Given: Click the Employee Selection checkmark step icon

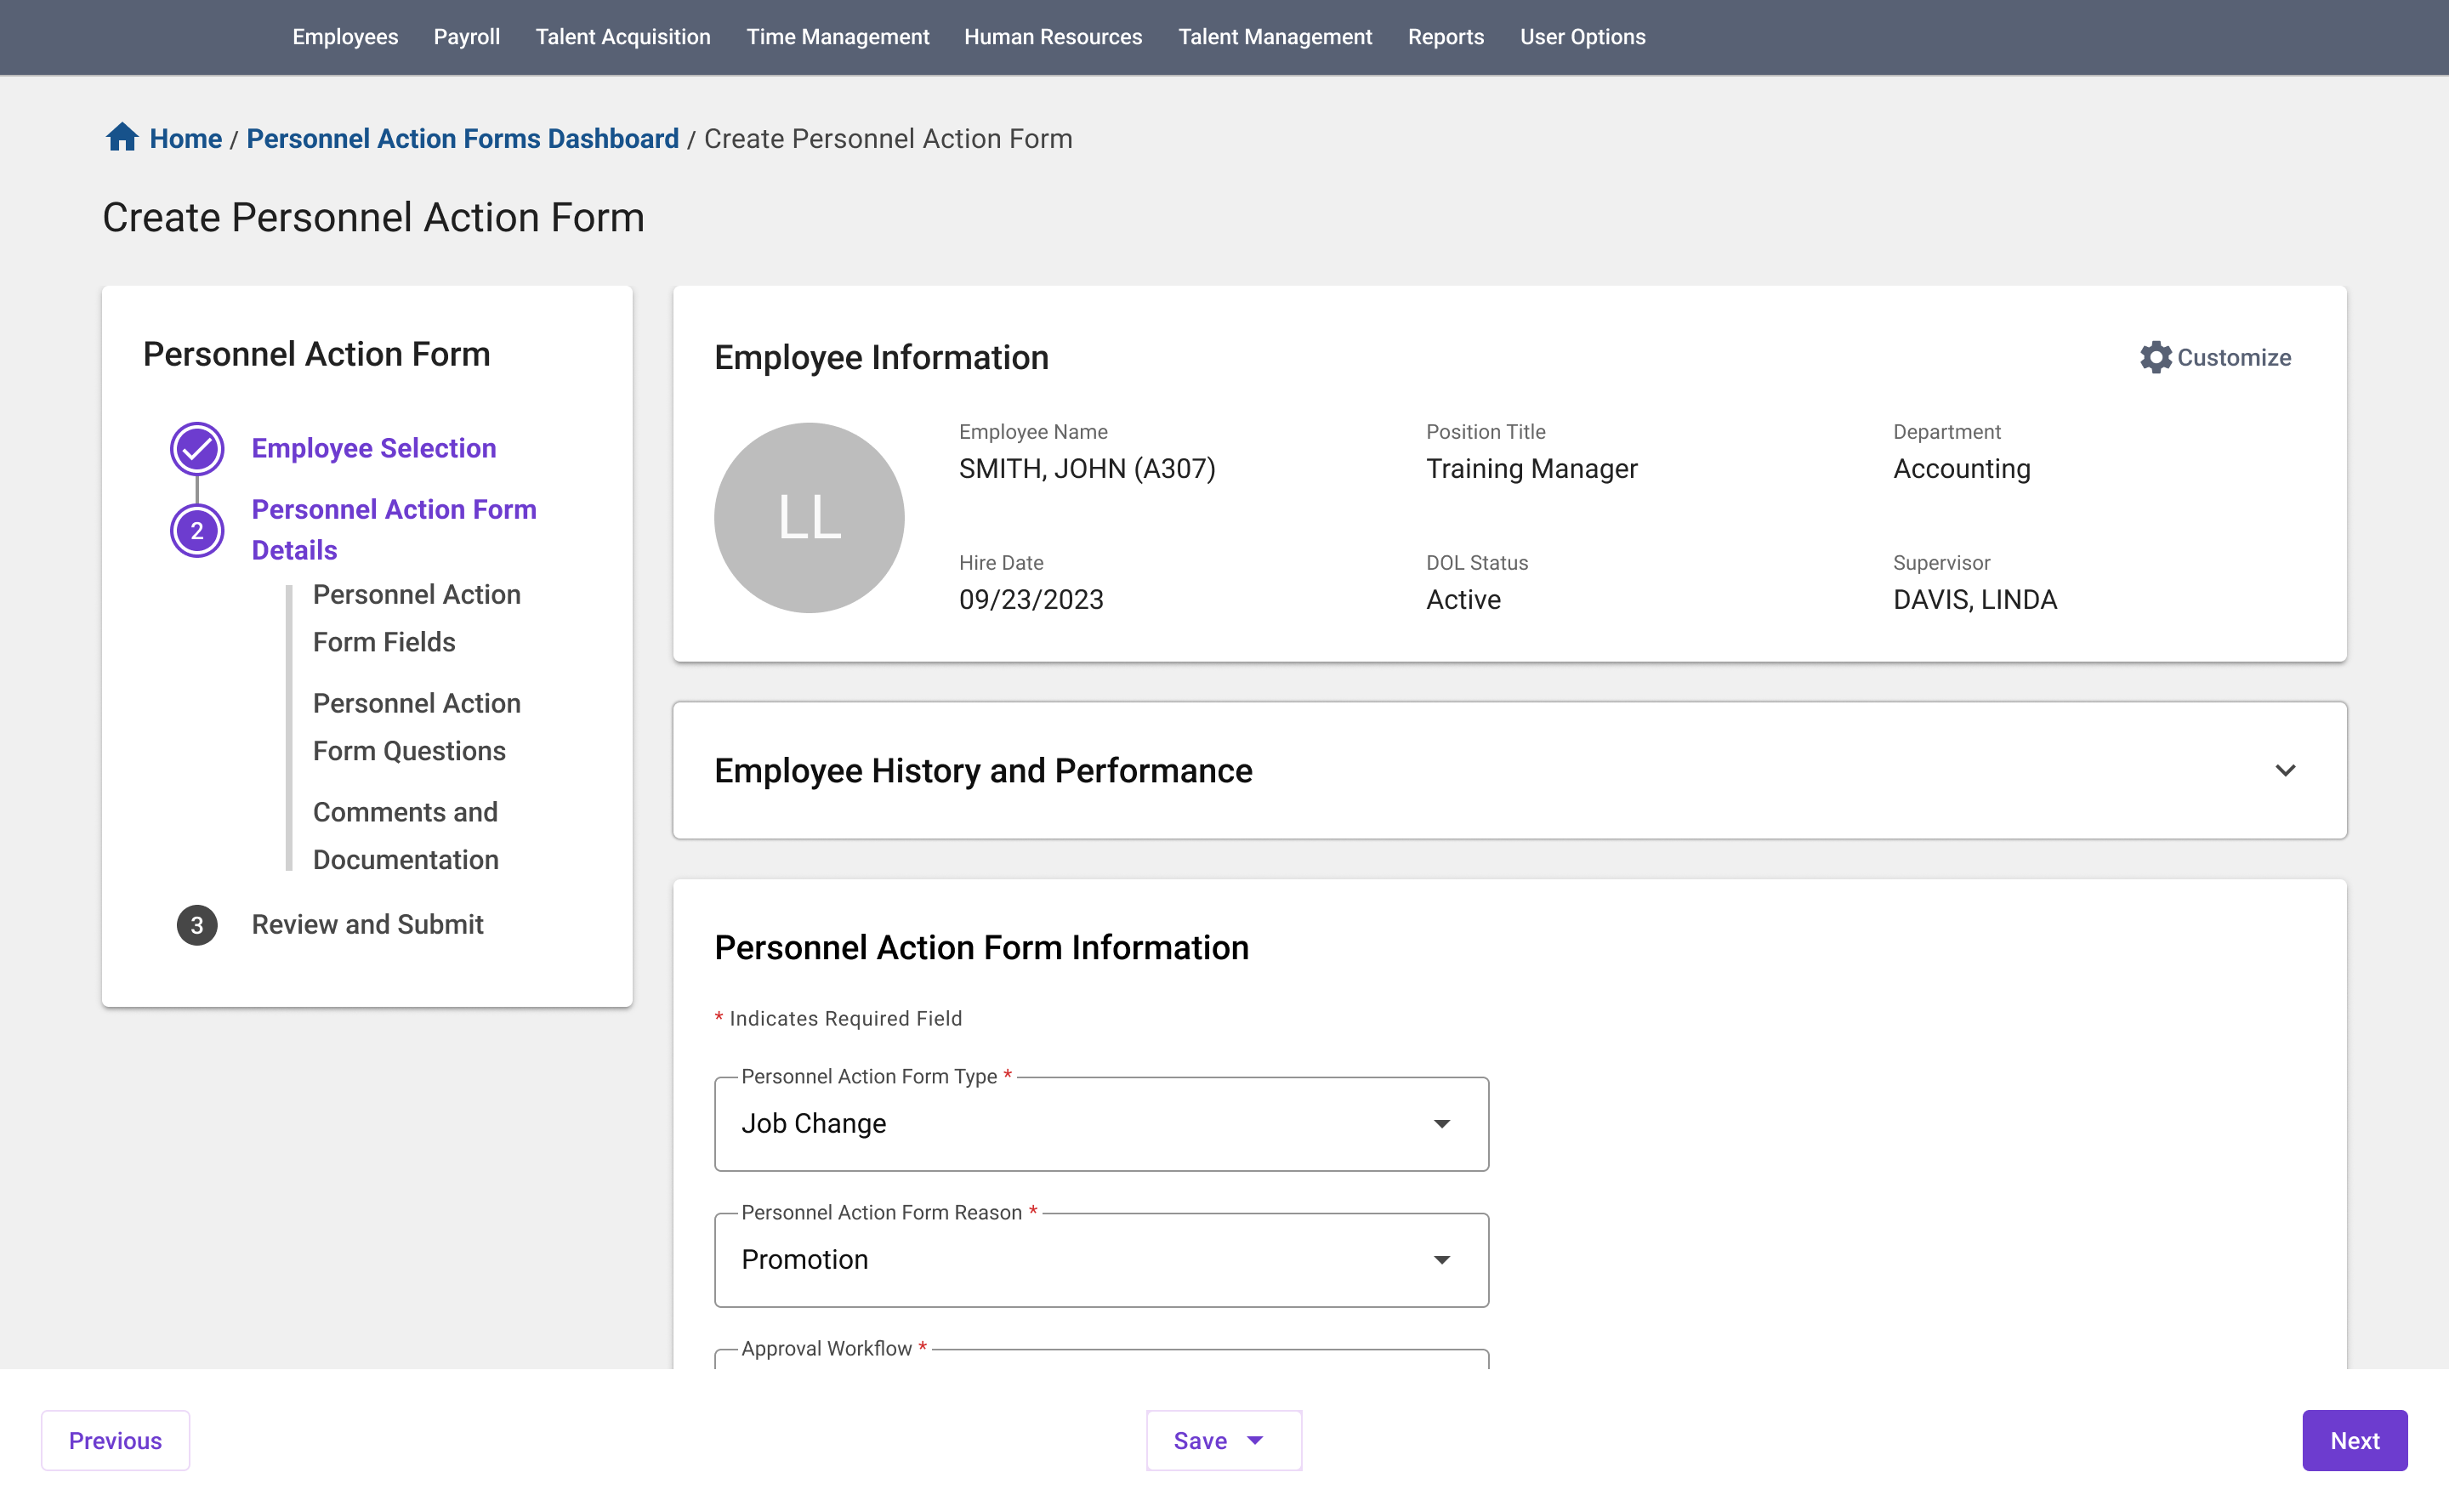Looking at the screenshot, I should 197,448.
